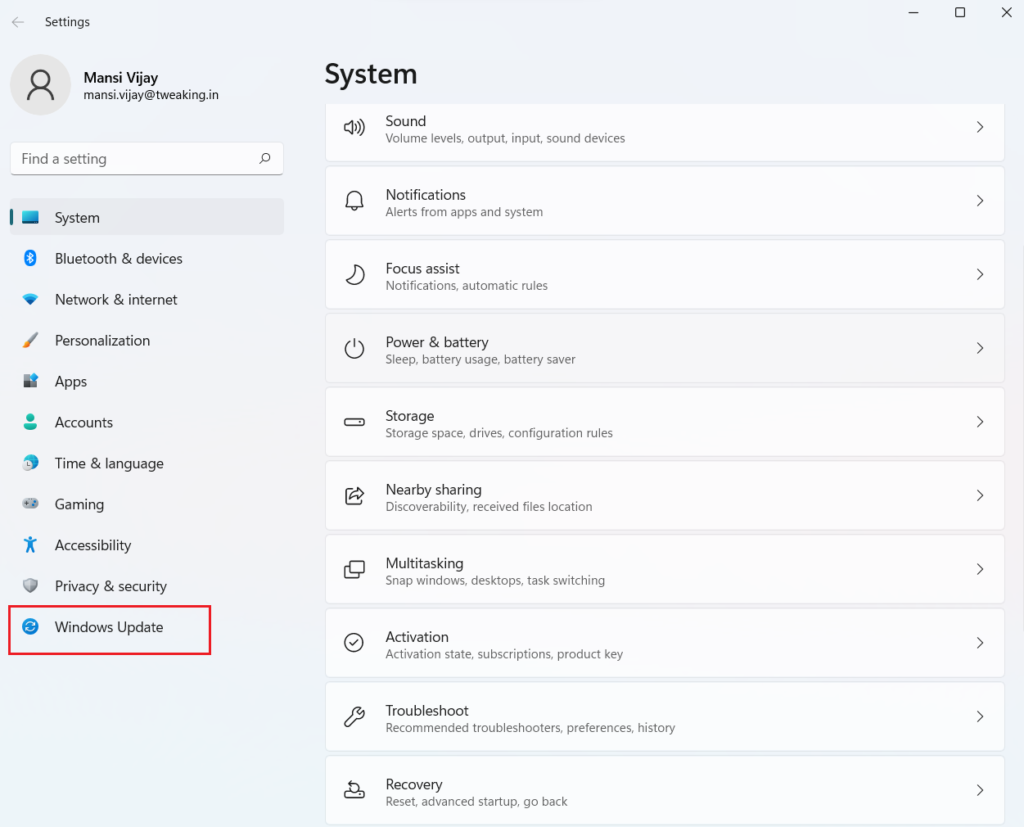The image size is (1024, 827).
Task: Open Troubleshoot settings title
Action: 426,711
